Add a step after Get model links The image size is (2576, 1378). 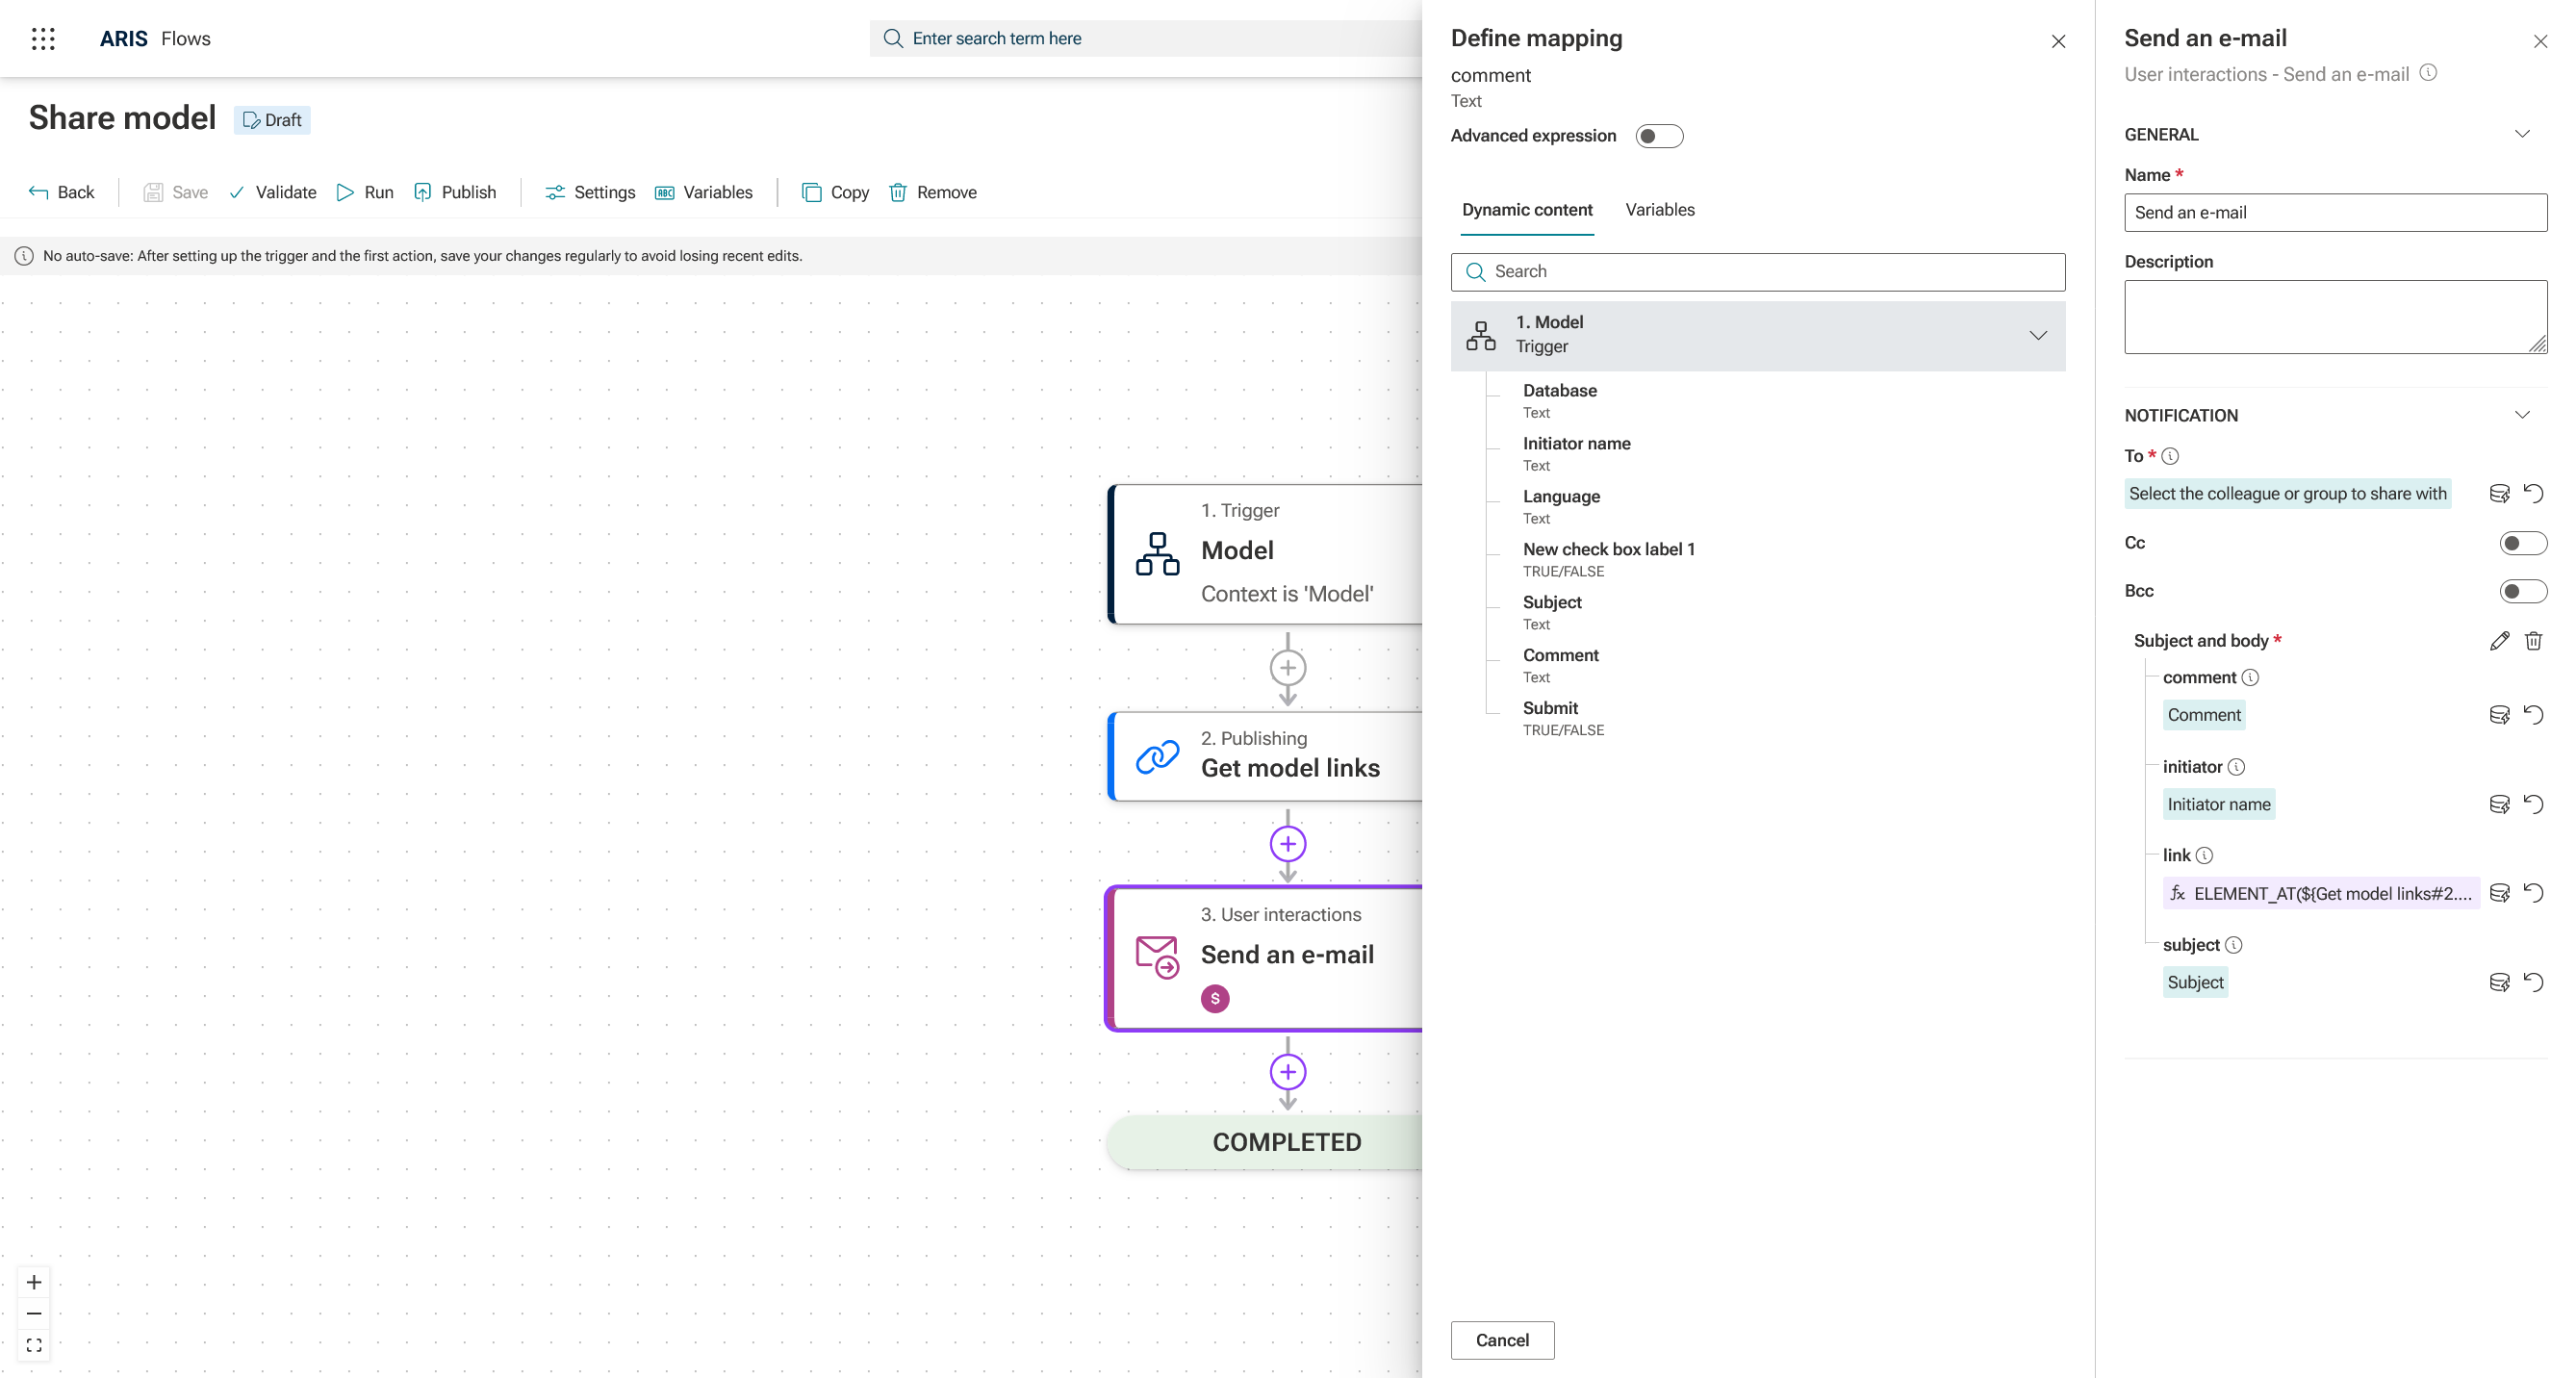pyautogui.click(x=1287, y=844)
